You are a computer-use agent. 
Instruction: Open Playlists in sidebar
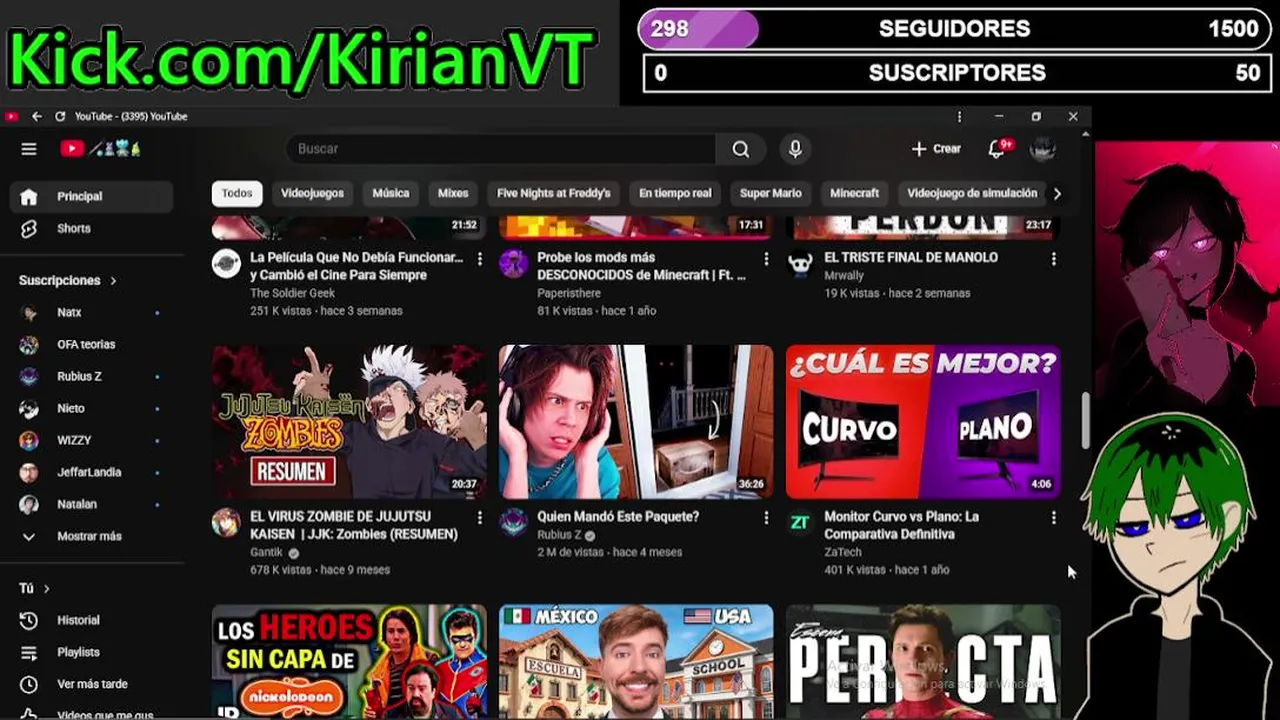92,652
